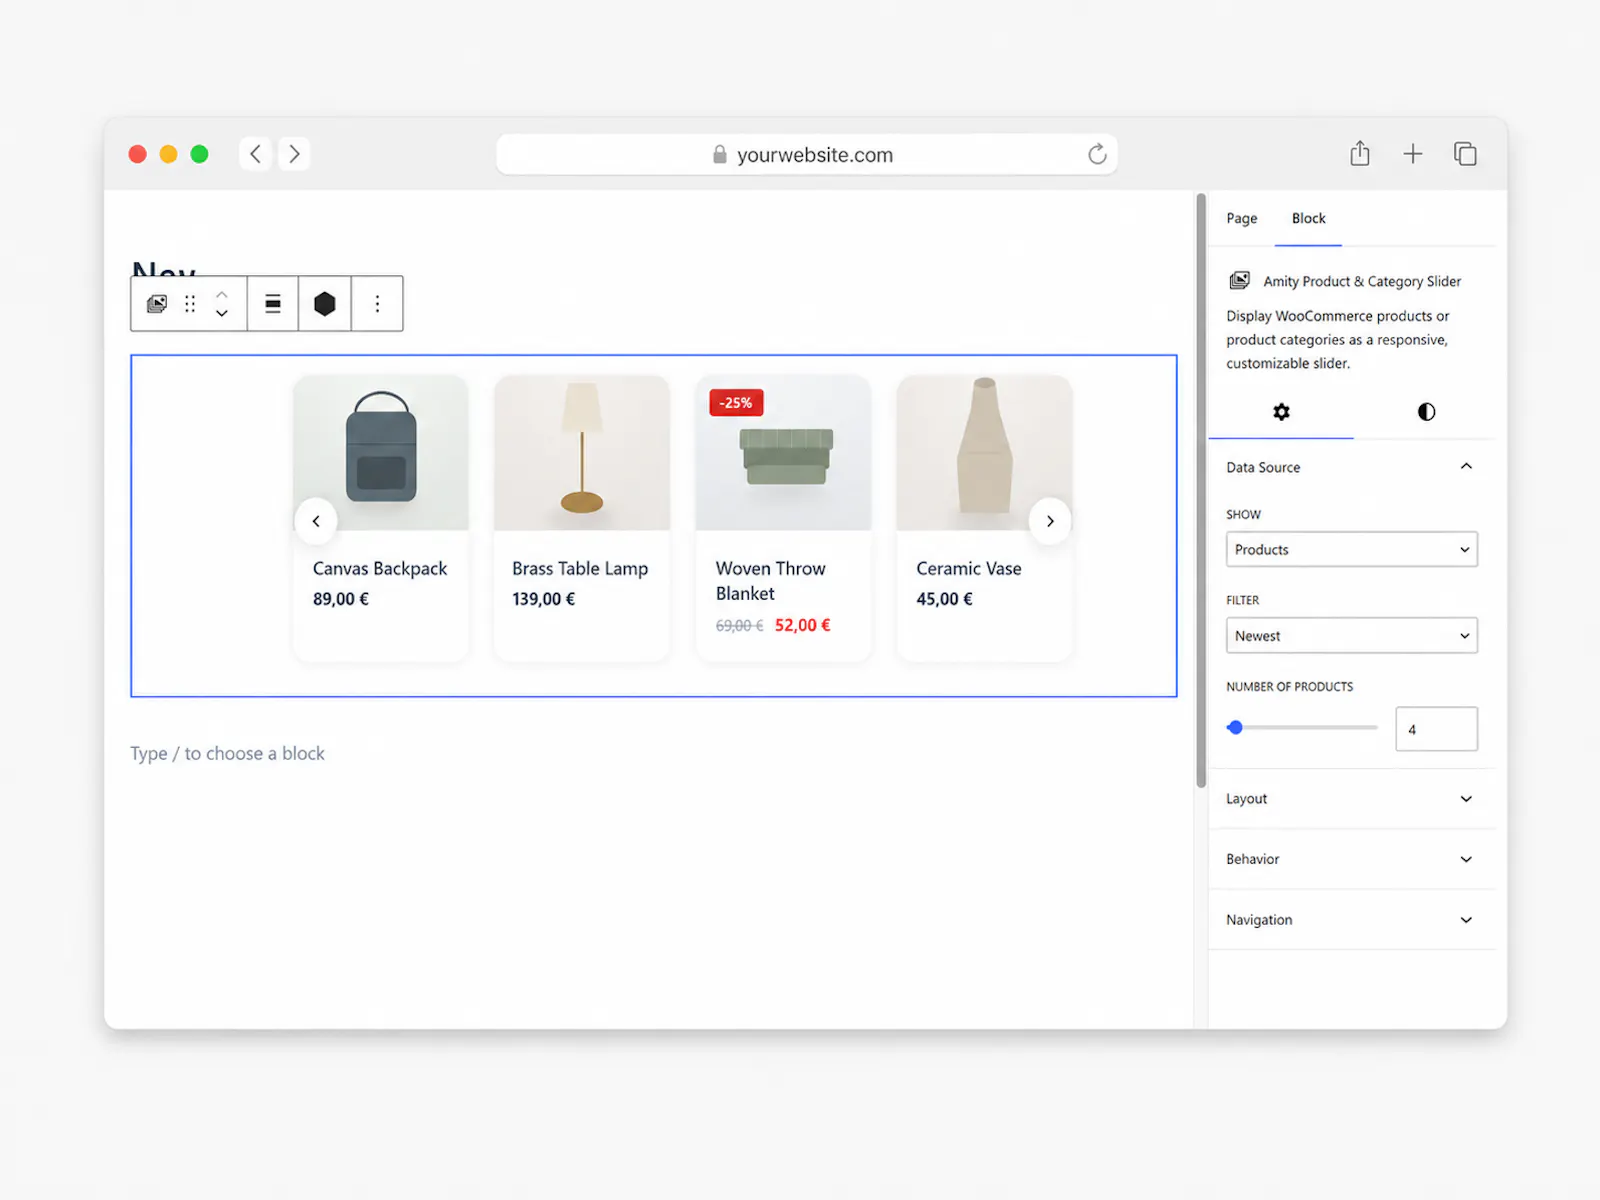1600x1200 pixels.
Task: Click the Ceramic Vase product image
Action: [x=985, y=453]
